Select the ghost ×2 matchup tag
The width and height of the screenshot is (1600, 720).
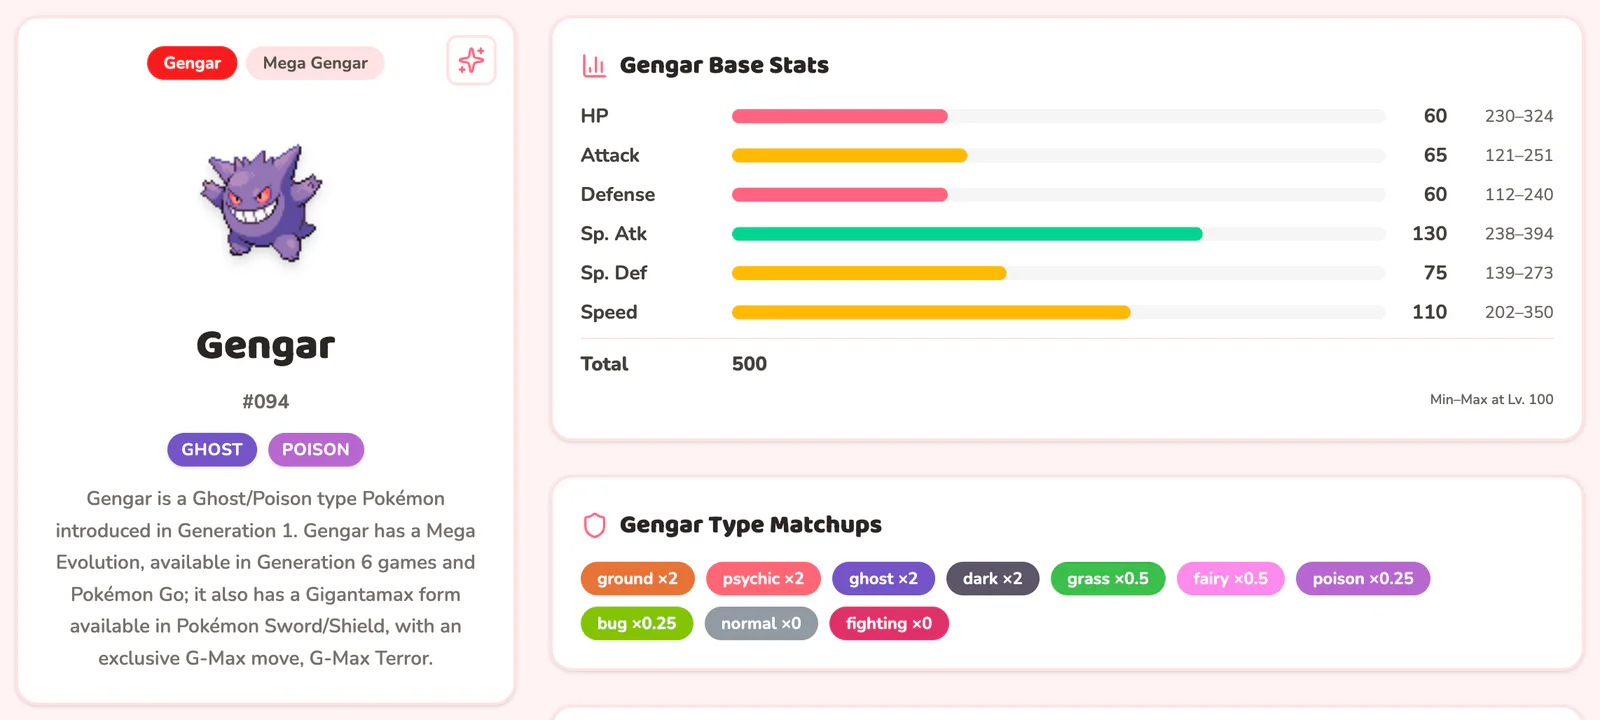tap(883, 579)
